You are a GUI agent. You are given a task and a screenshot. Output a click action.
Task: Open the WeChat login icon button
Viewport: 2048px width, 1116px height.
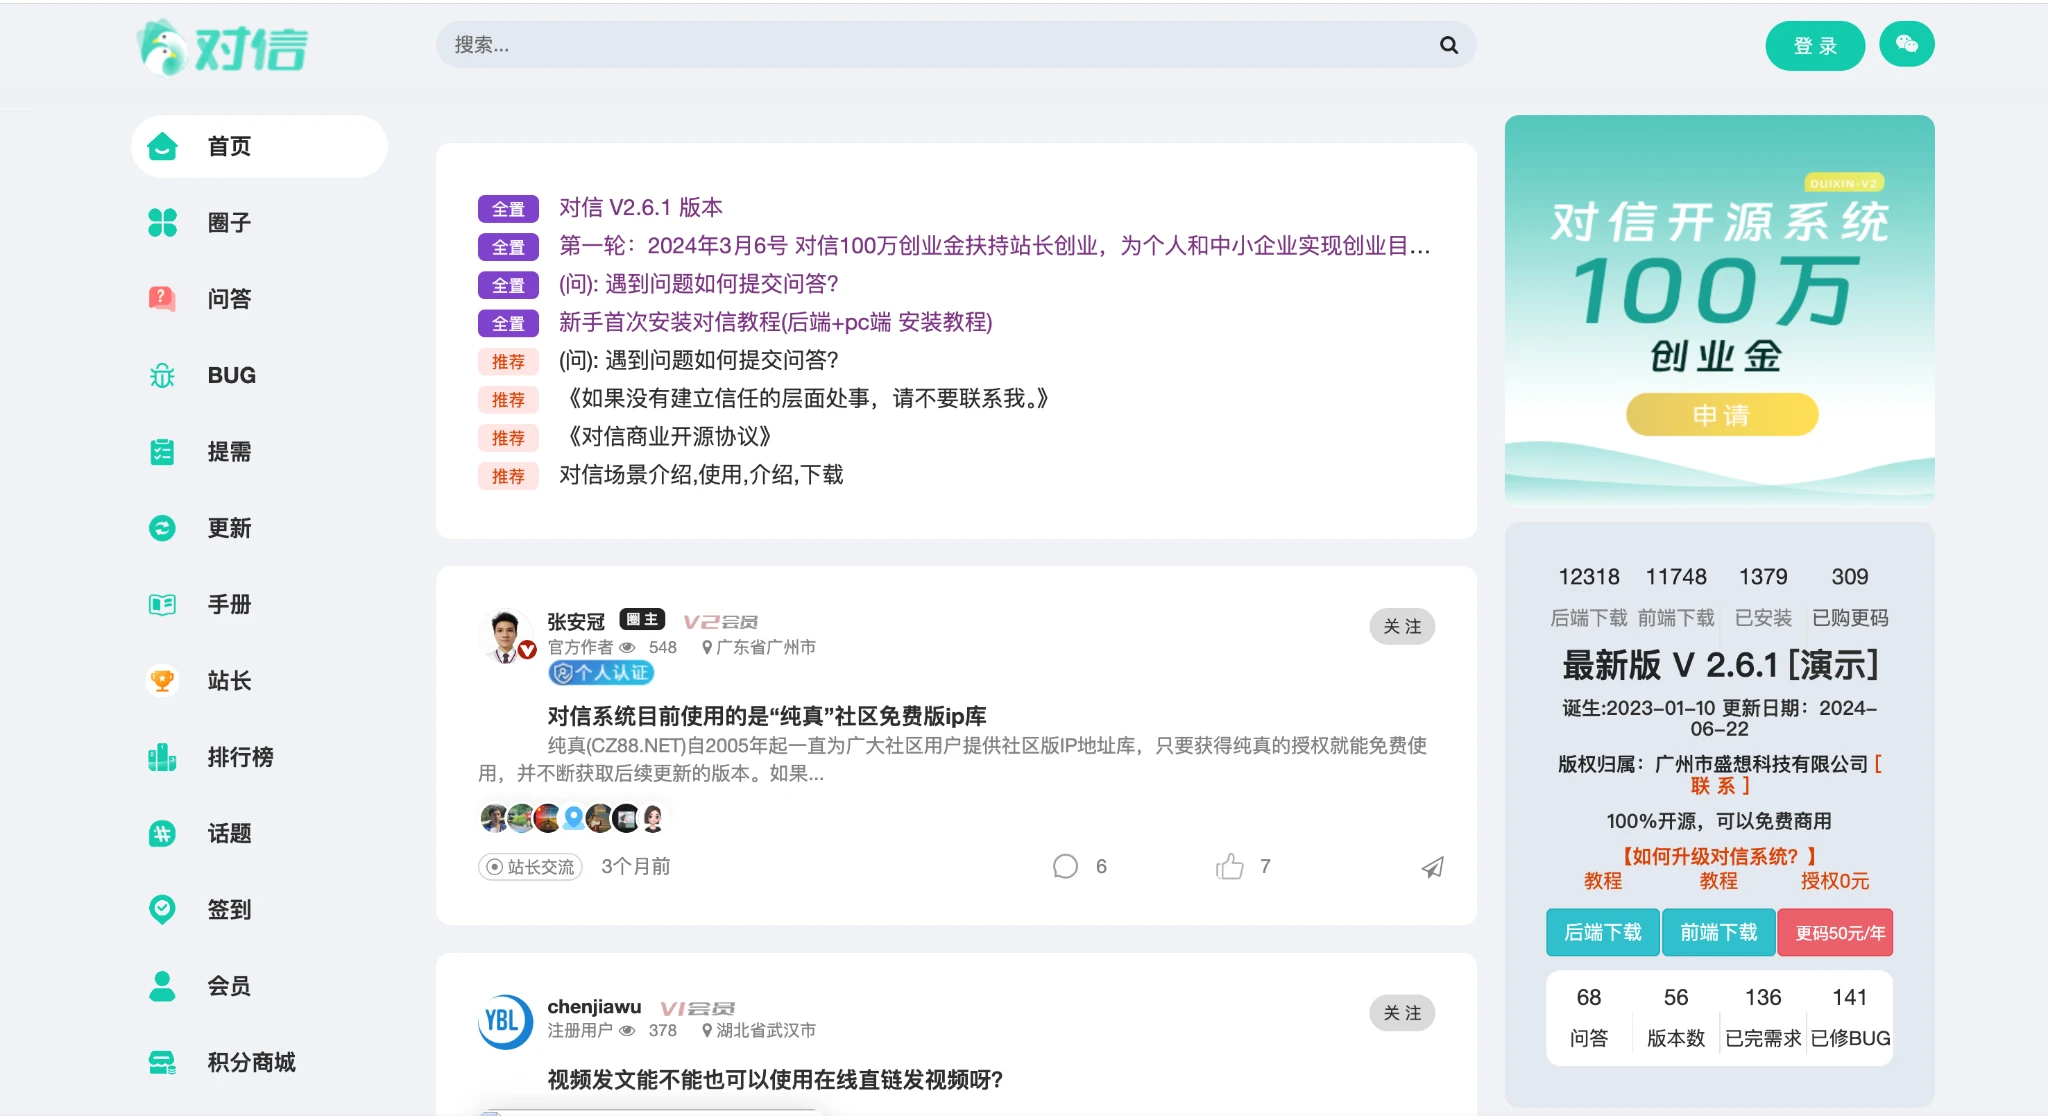coord(1906,44)
